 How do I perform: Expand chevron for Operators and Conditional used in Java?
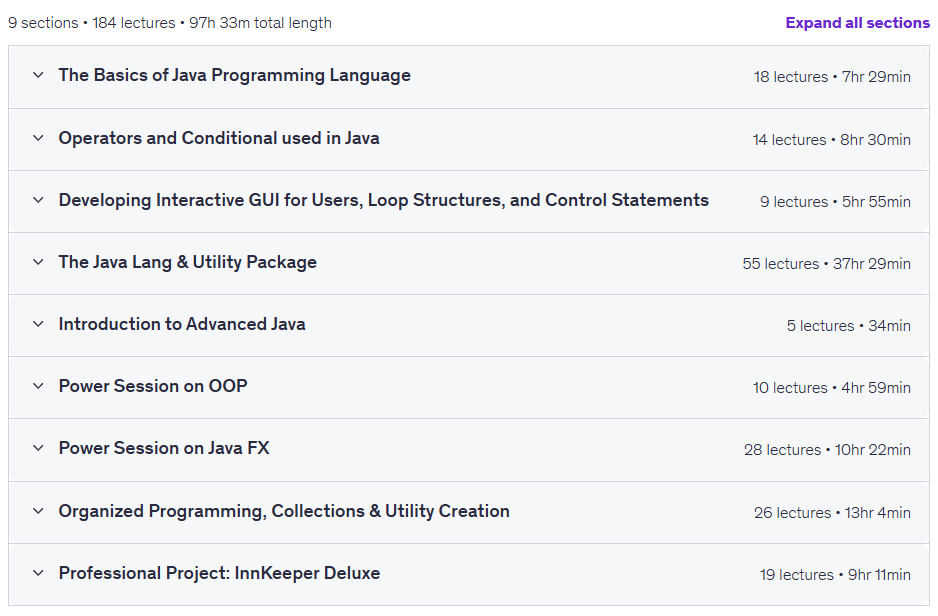pyautogui.click(x=38, y=138)
